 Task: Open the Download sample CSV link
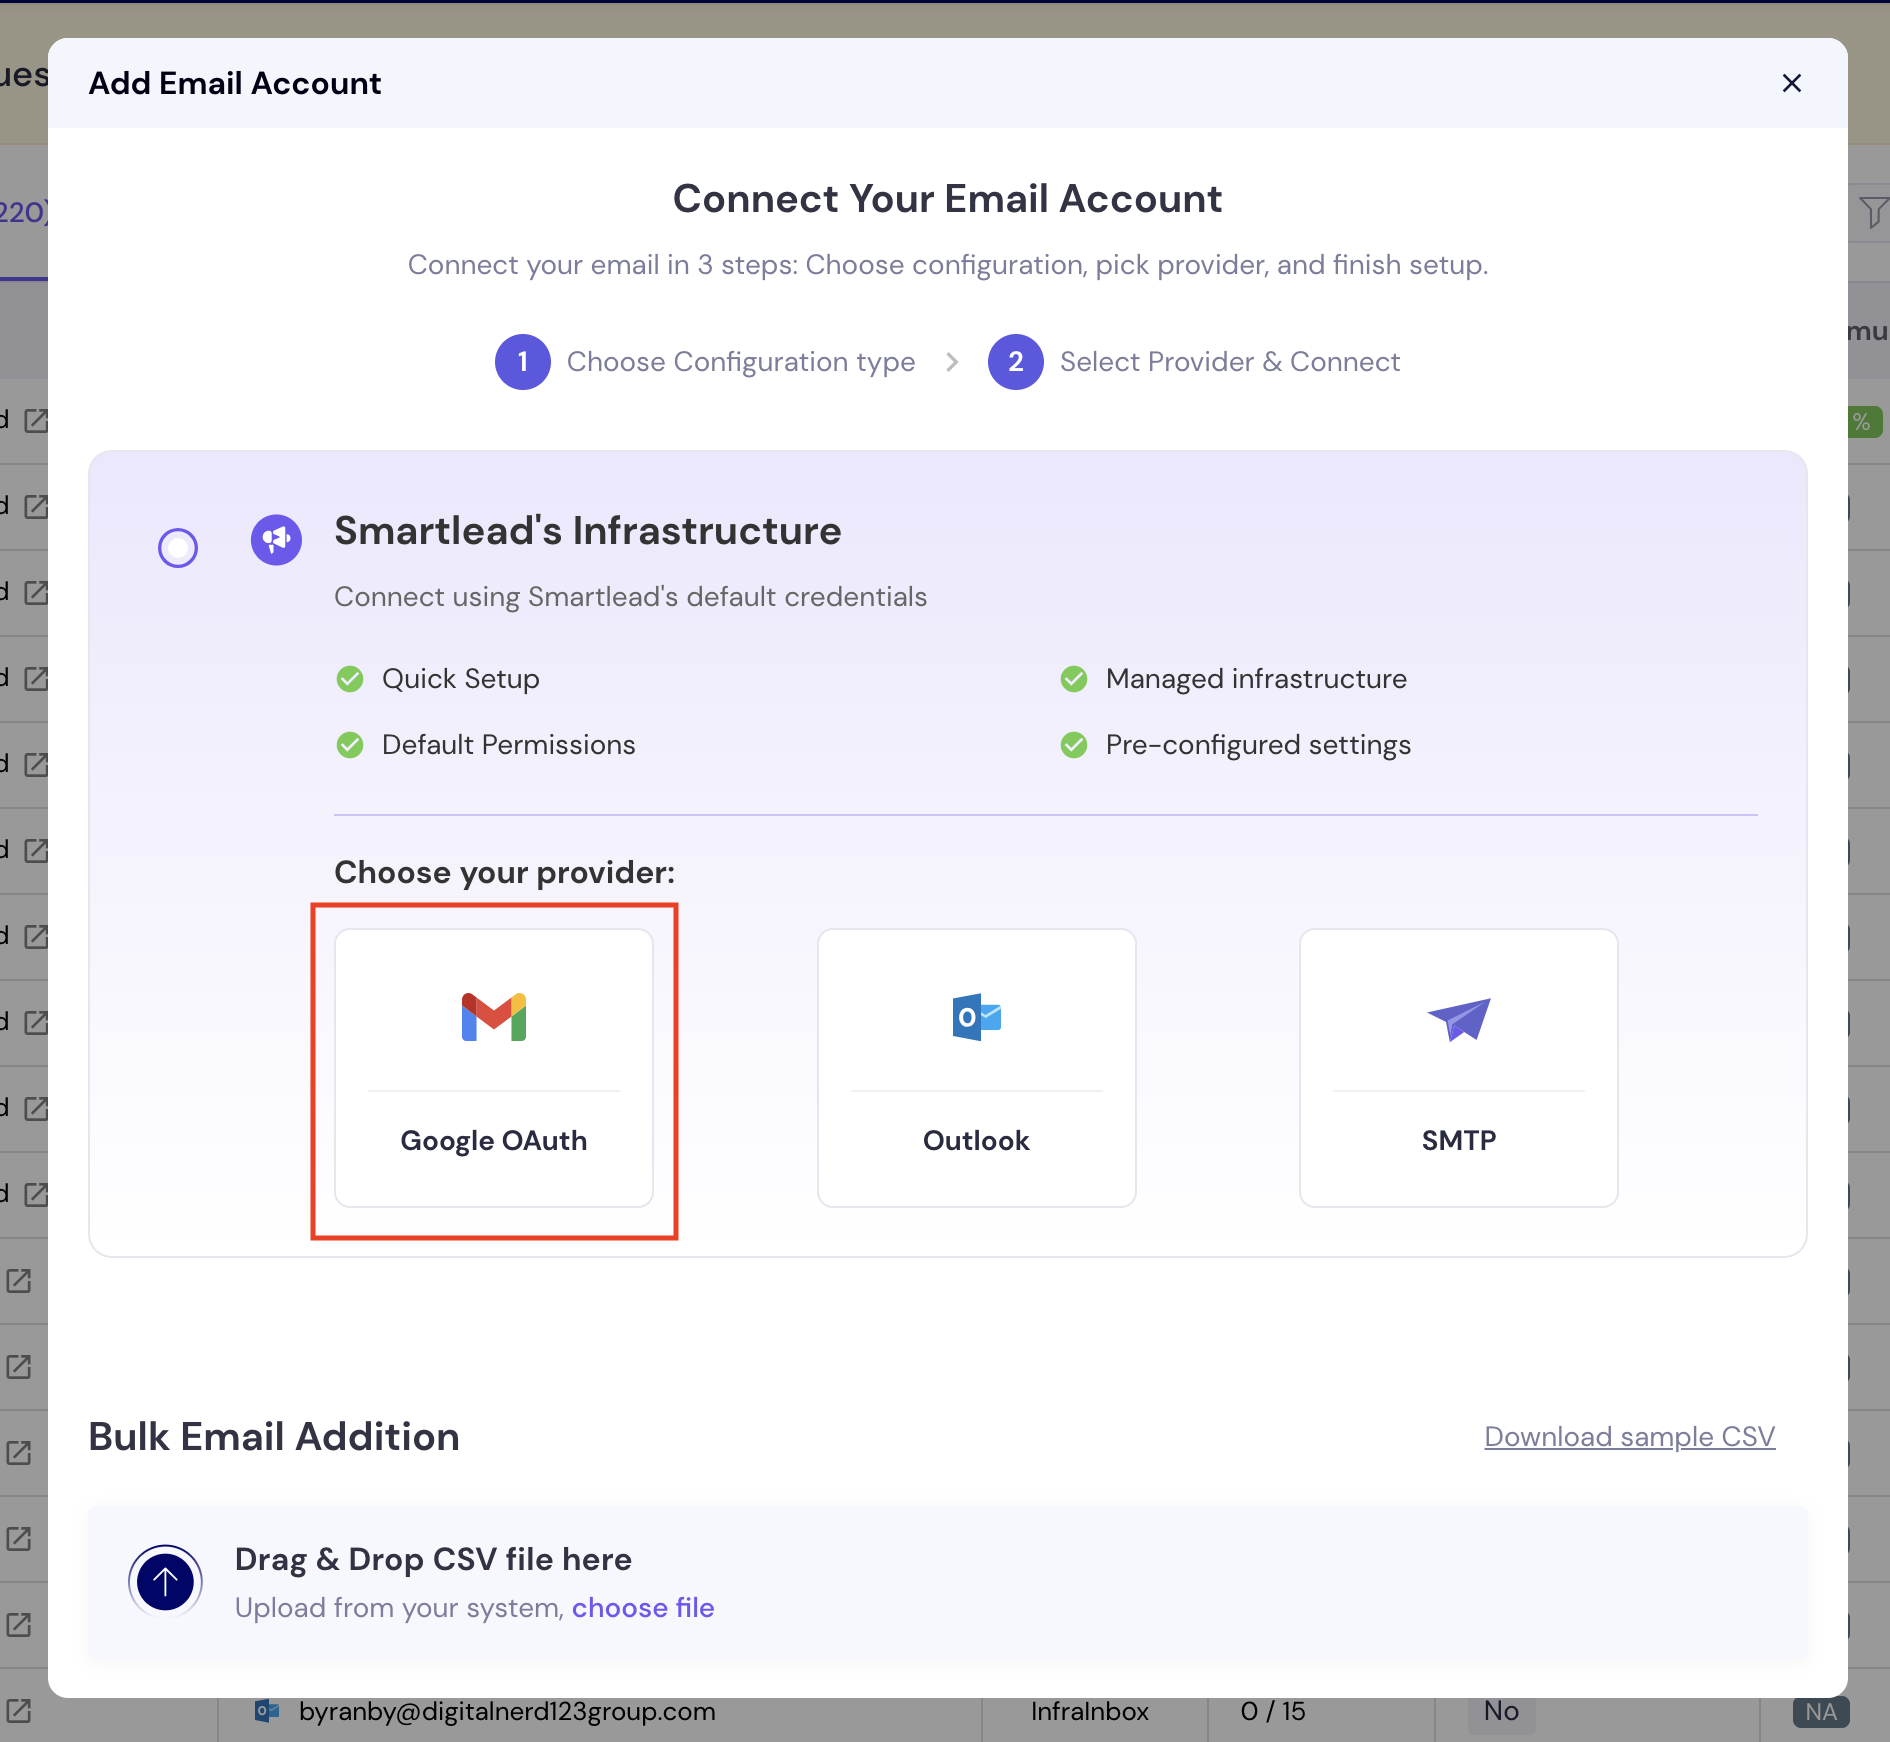[1630, 1436]
